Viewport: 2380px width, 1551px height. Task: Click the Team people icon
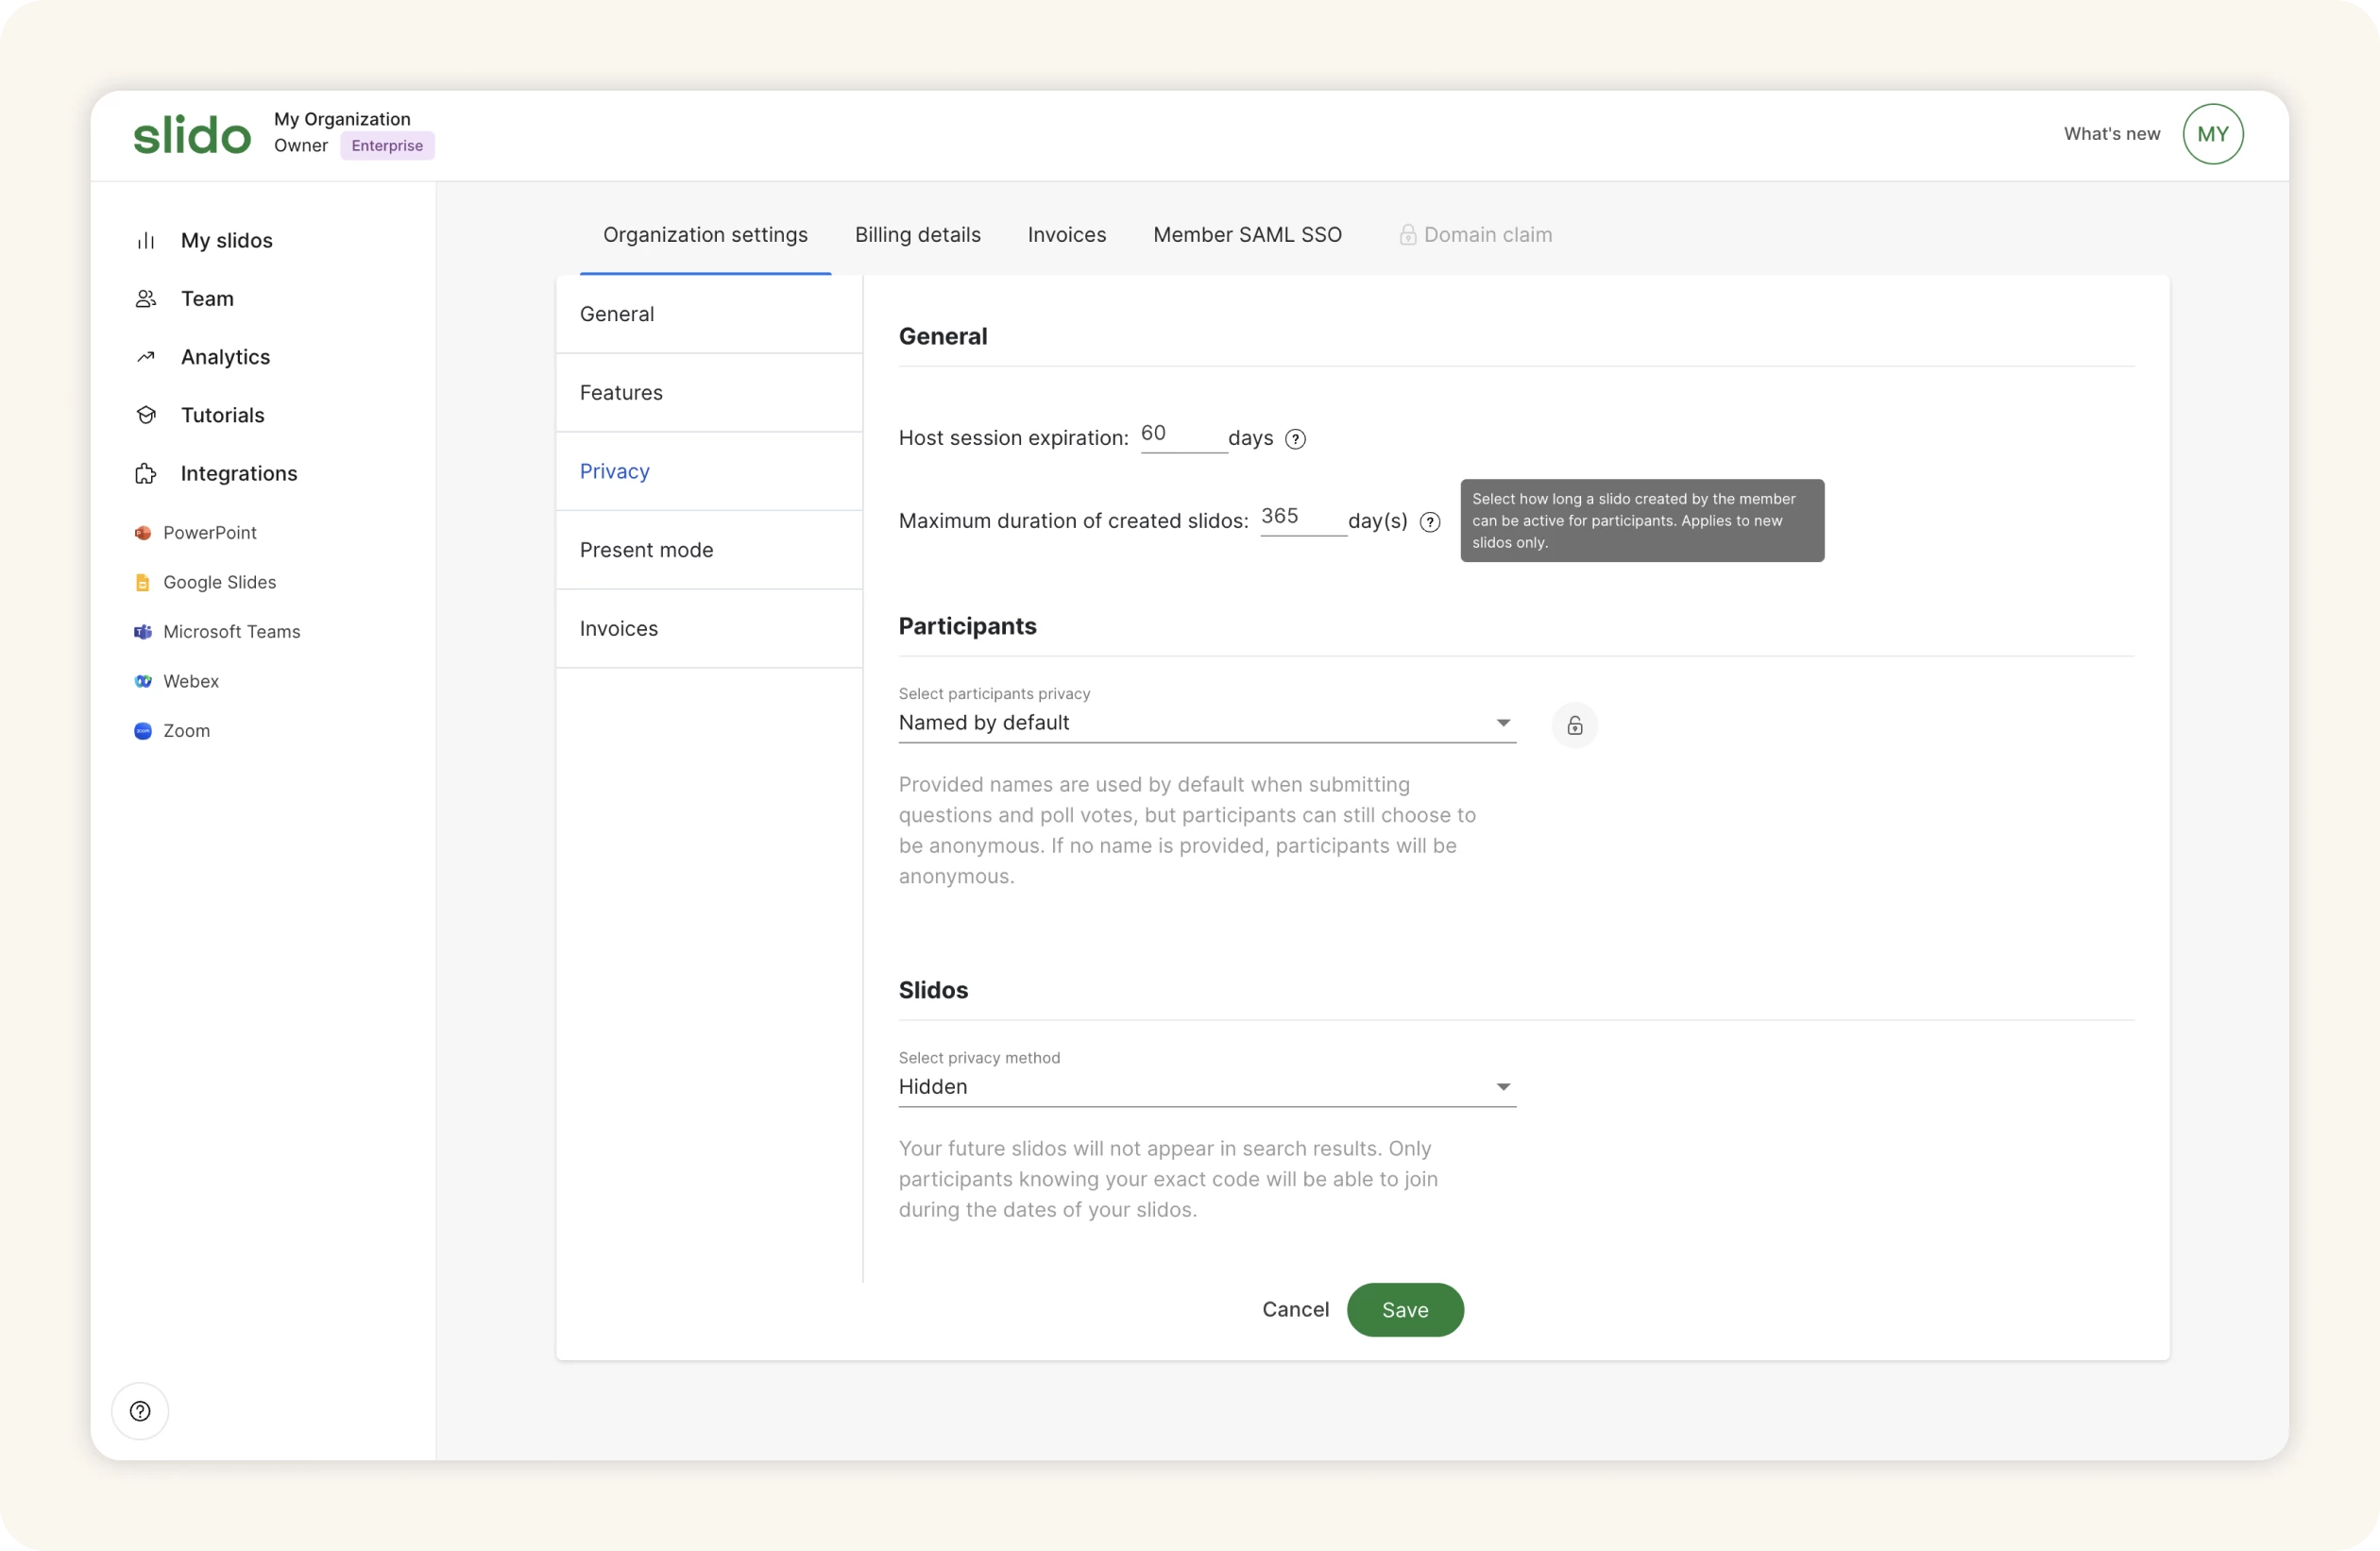pyautogui.click(x=146, y=299)
